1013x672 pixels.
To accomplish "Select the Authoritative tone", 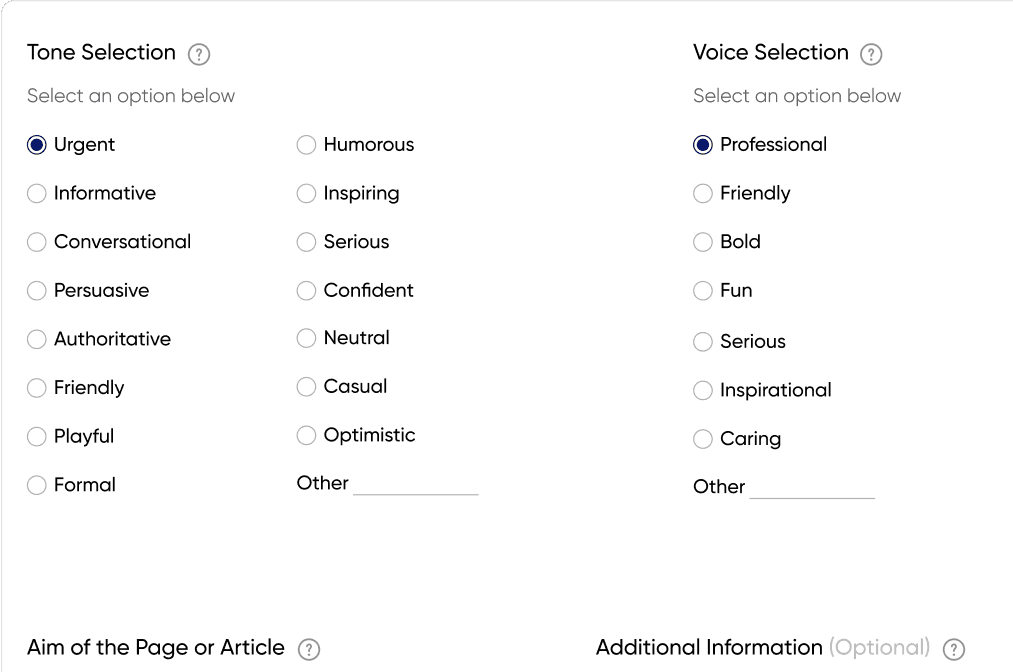I will 37,340.
